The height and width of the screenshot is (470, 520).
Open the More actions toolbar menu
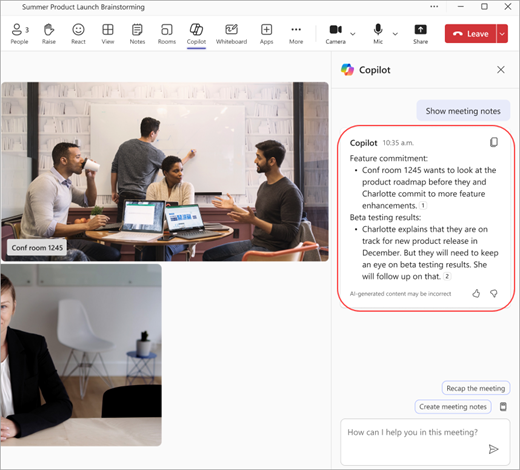click(296, 34)
